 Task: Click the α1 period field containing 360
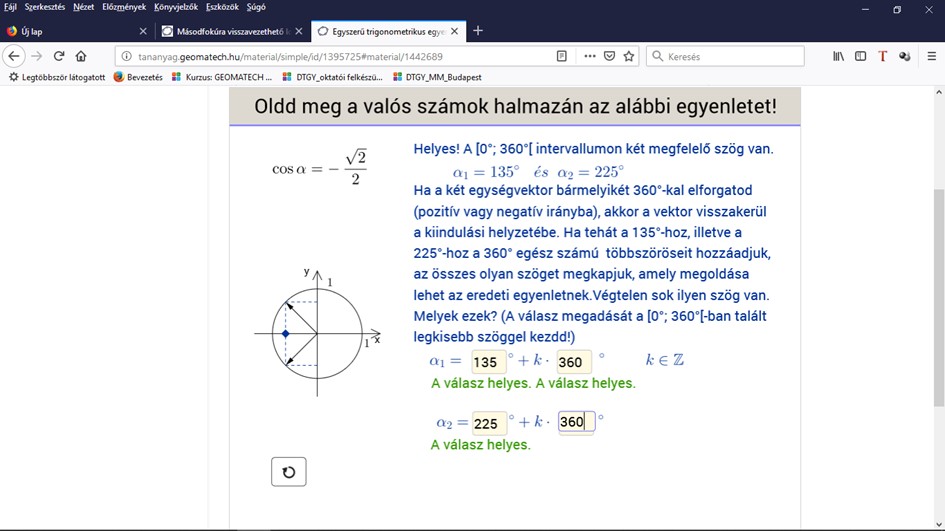click(x=574, y=362)
